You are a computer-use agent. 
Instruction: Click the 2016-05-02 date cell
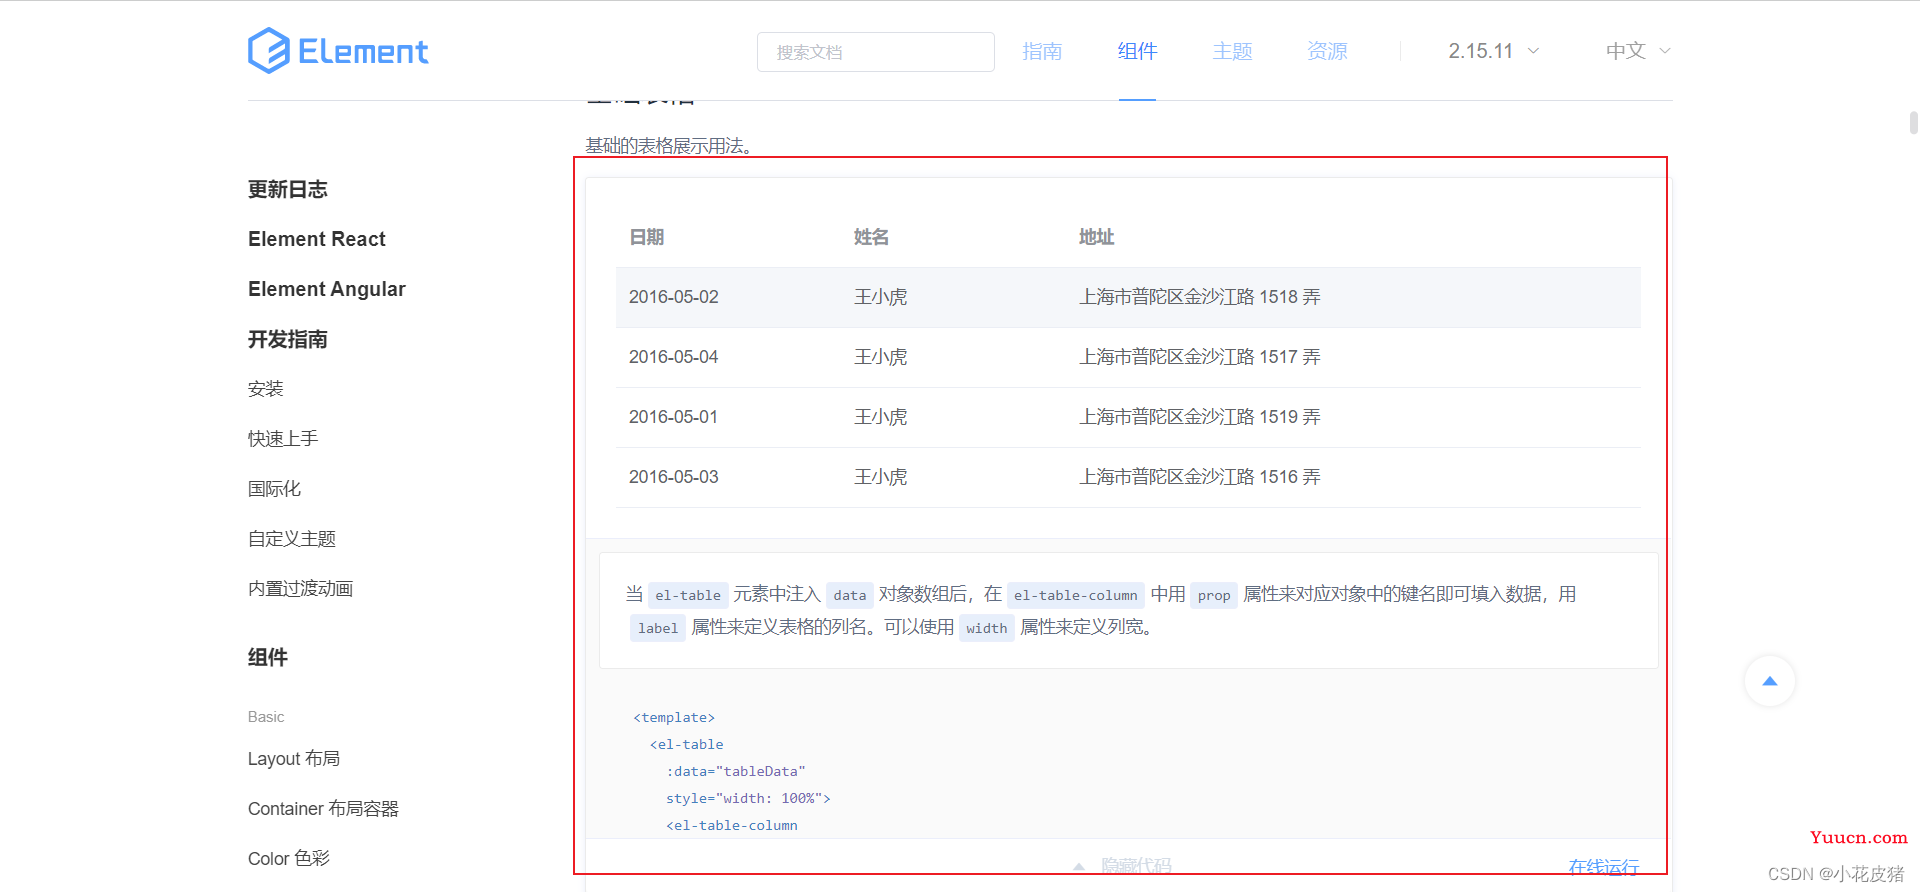(674, 297)
